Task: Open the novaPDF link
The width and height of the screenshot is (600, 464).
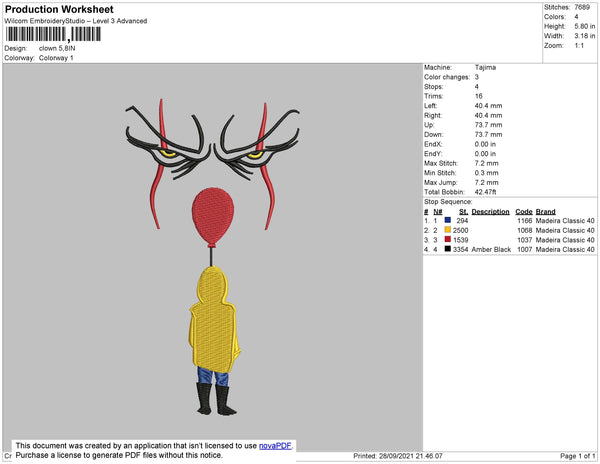Action: click(x=275, y=446)
